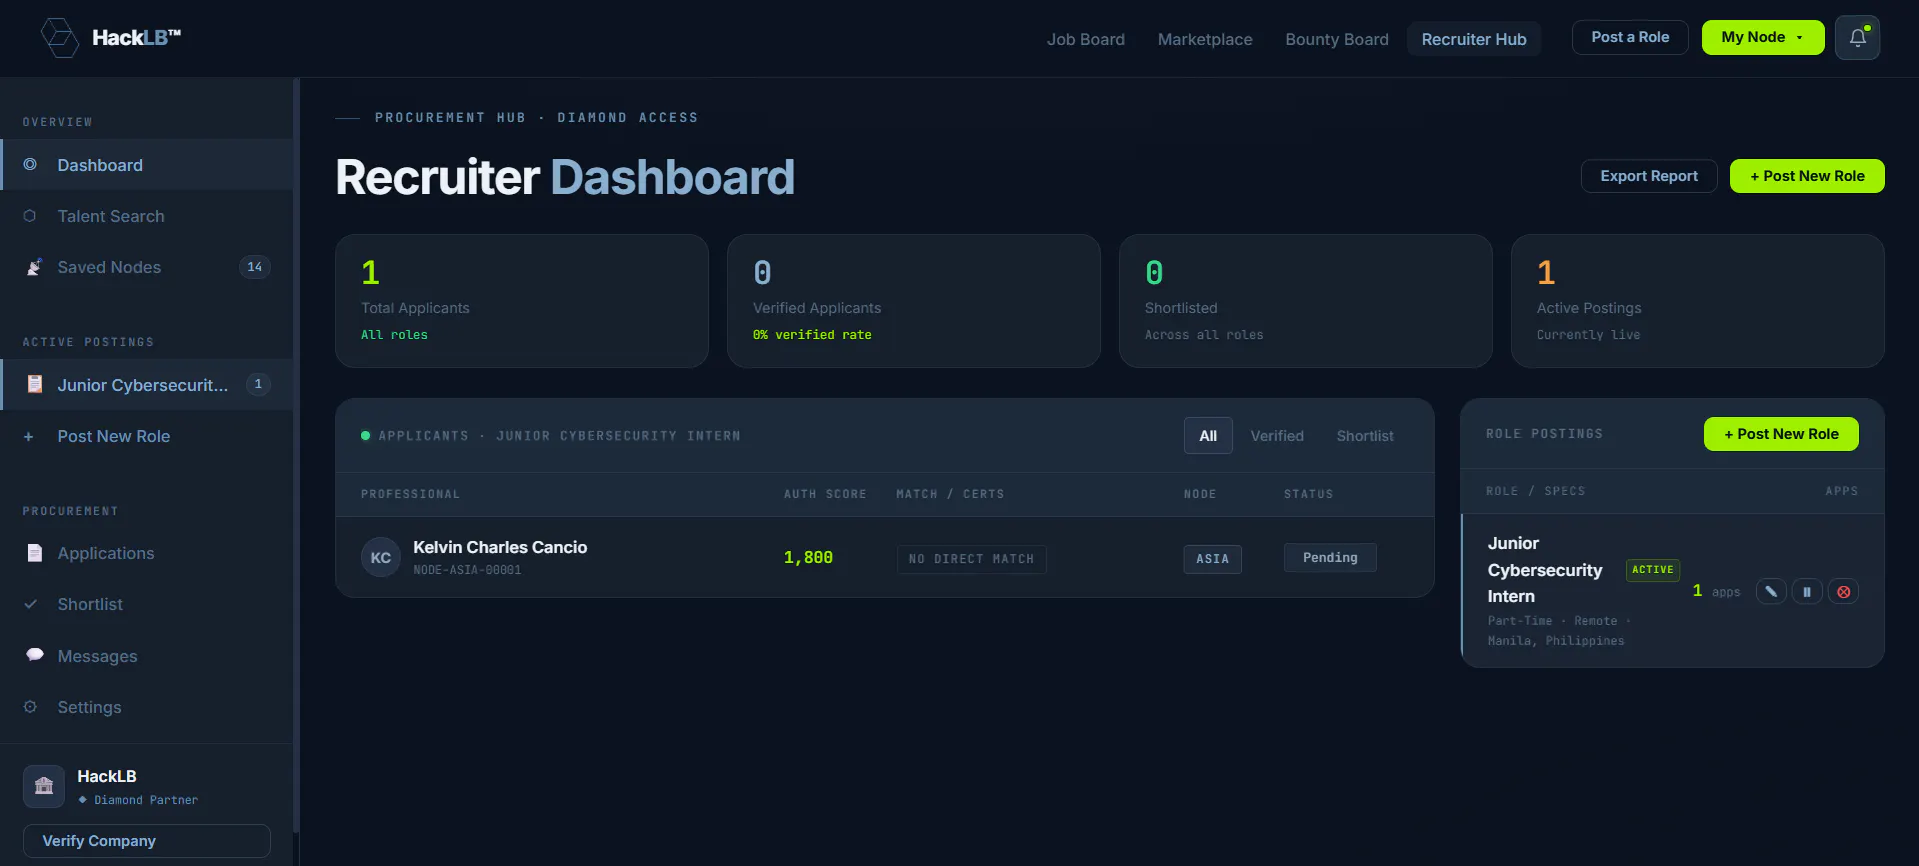
Task: Click the plus icon beside Post New Role in sidebar
Action: click(29, 436)
